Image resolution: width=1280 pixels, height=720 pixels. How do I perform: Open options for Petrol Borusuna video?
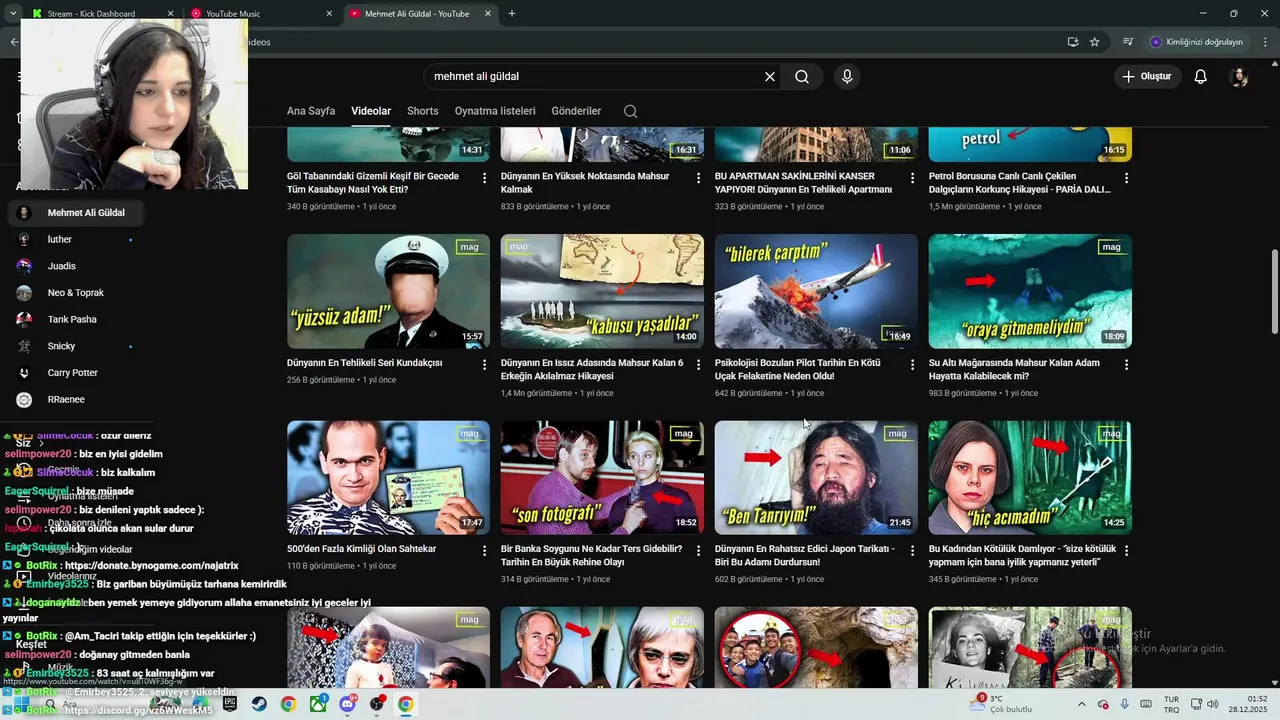1126,178
